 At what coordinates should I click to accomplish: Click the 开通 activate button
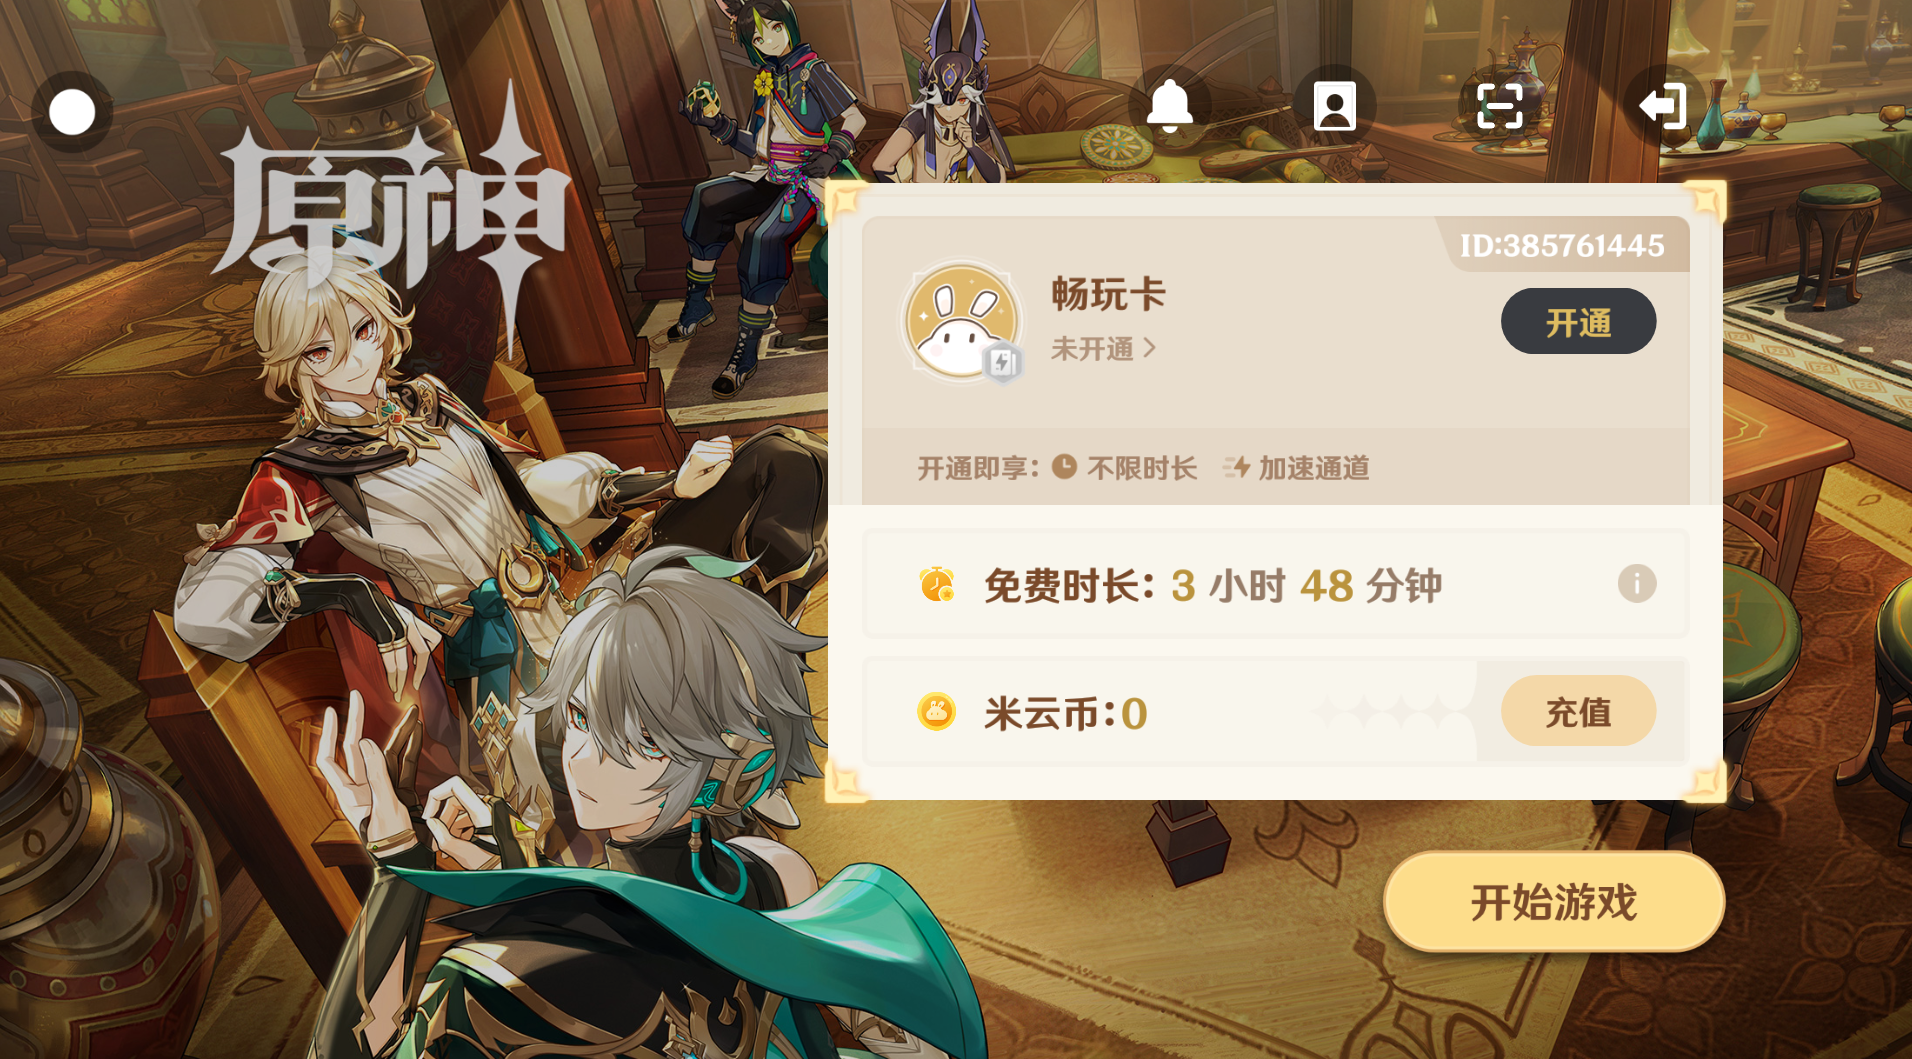click(1578, 321)
